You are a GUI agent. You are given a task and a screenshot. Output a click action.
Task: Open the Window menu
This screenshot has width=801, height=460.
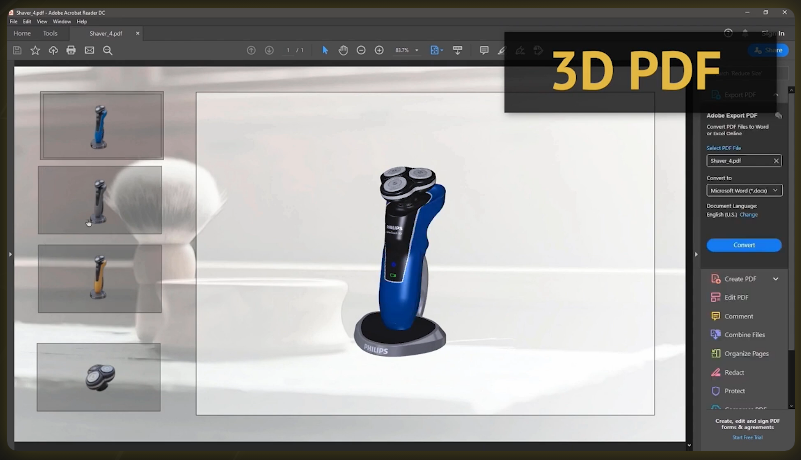[62, 21]
